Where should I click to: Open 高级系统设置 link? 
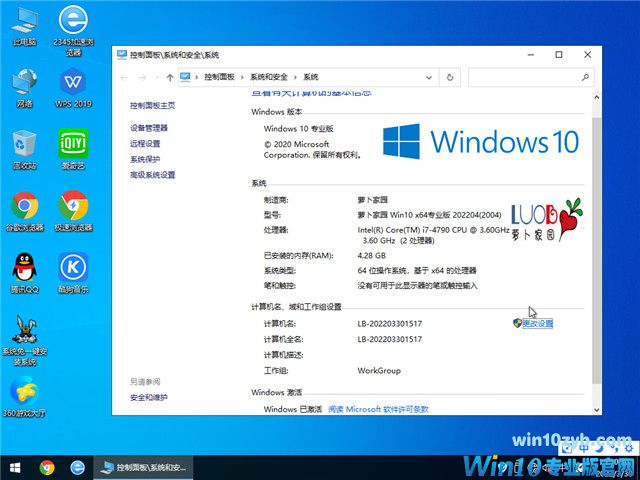152,175
